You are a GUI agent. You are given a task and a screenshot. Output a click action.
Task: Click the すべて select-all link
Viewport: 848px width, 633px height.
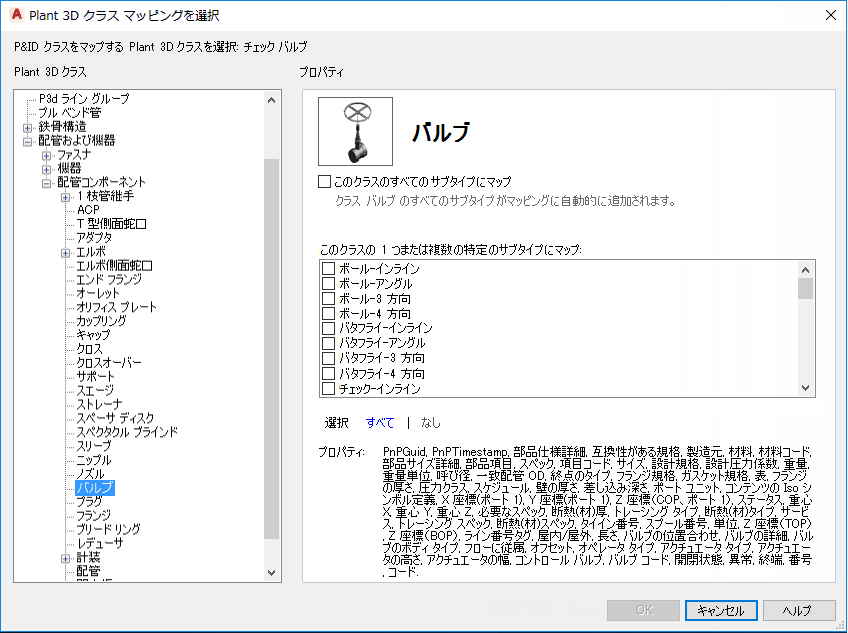pyautogui.click(x=380, y=423)
